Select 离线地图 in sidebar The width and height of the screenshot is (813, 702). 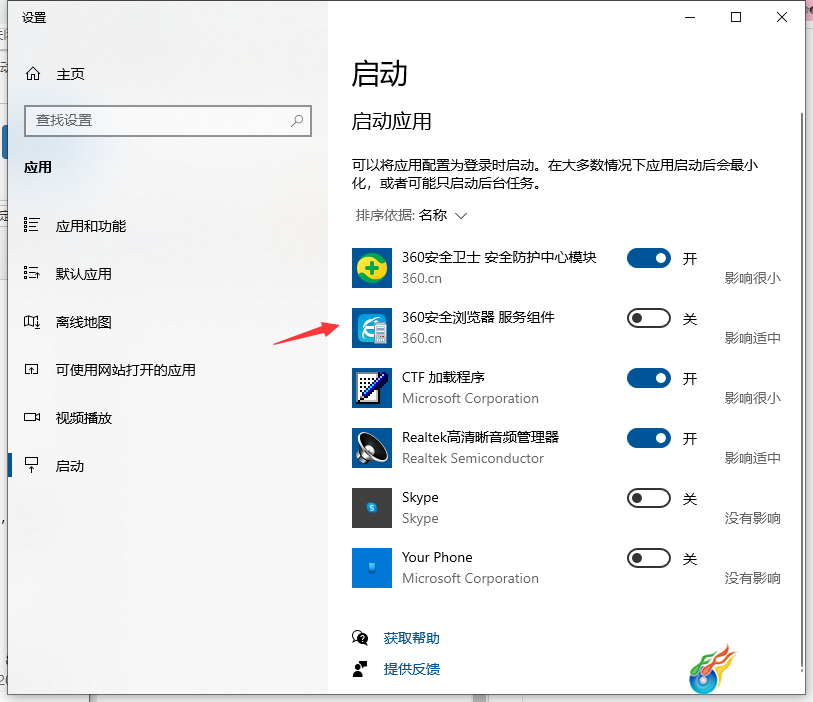click(x=167, y=322)
